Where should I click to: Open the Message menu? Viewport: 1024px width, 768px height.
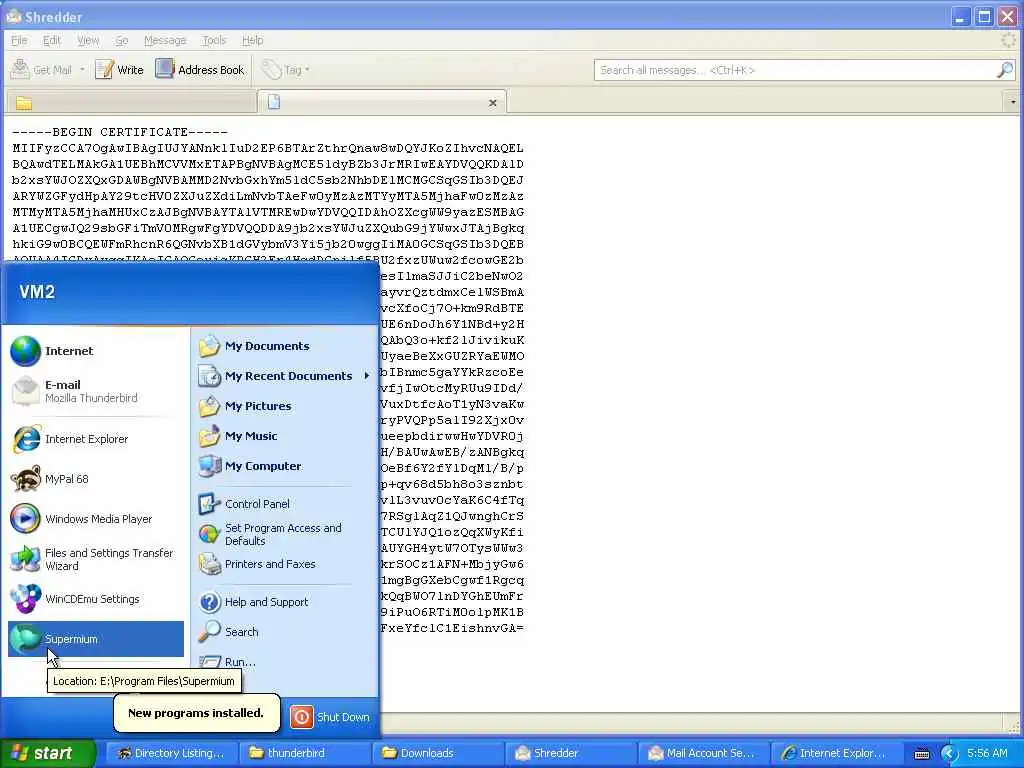(165, 40)
